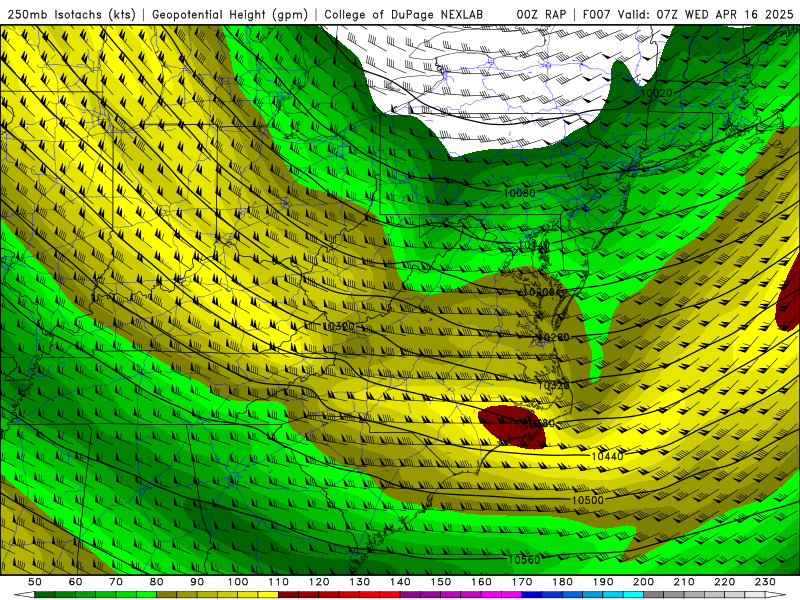
Task: Click the 10260 height contour label
Action: [x=554, y=338]
